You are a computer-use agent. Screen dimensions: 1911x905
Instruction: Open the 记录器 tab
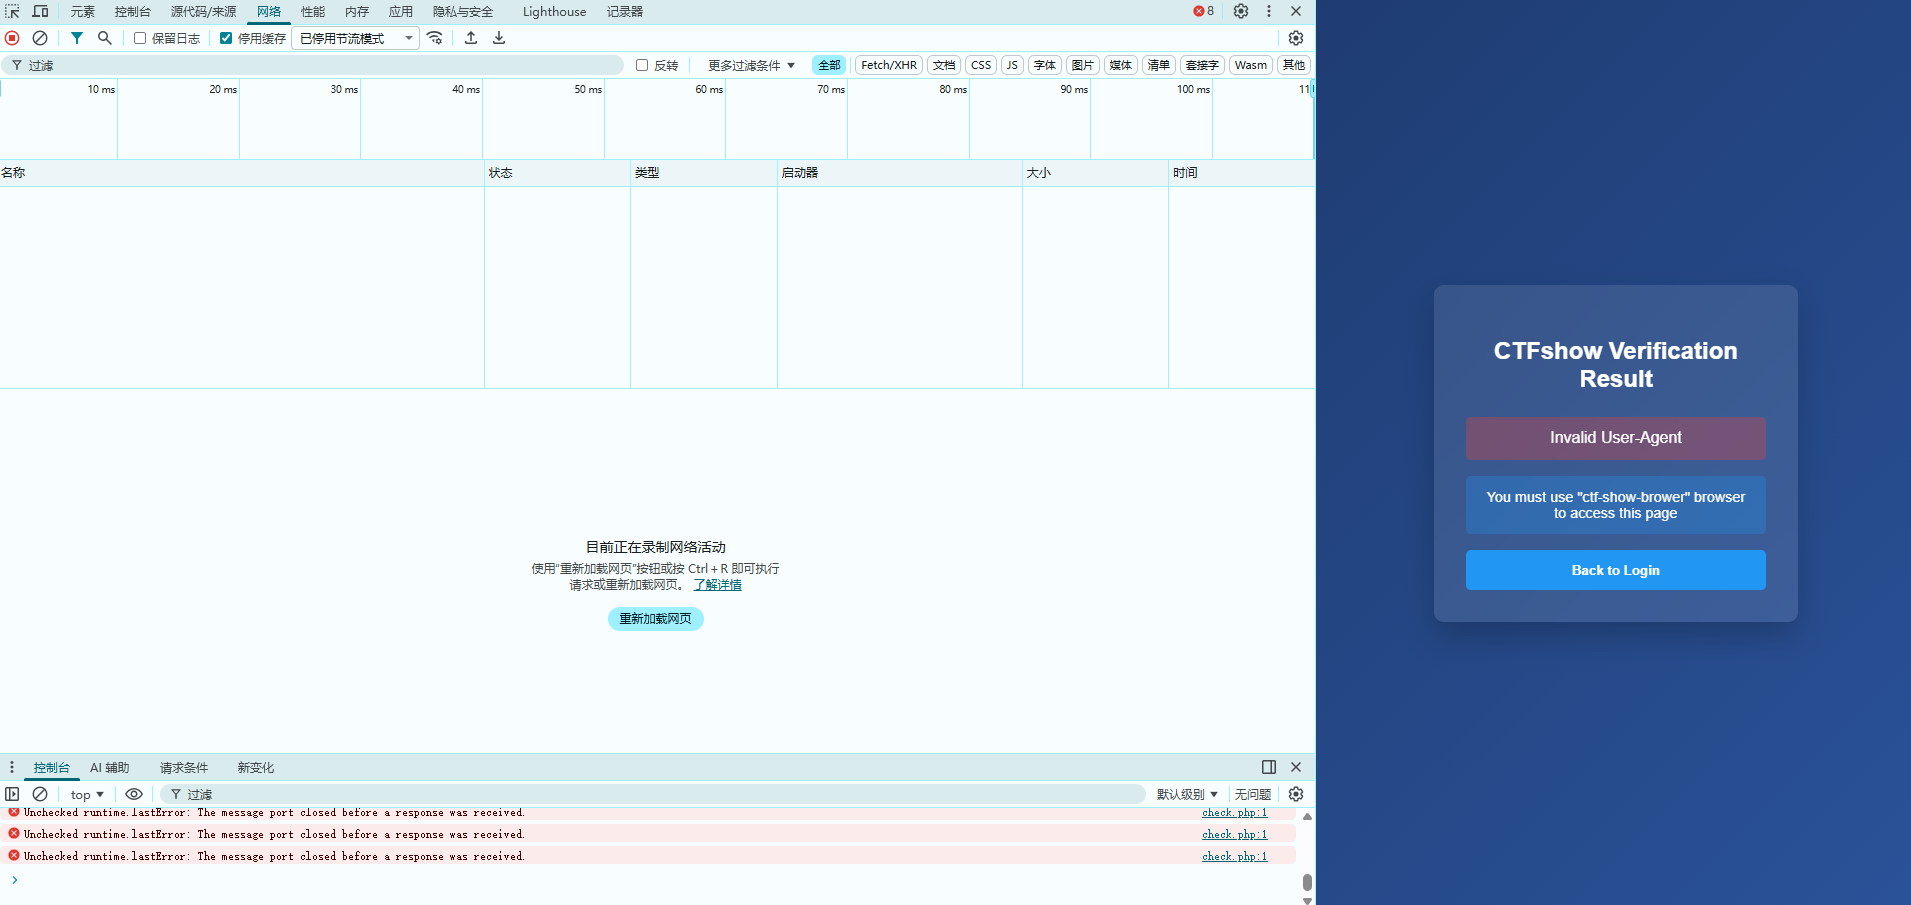[x=625, y=11]
